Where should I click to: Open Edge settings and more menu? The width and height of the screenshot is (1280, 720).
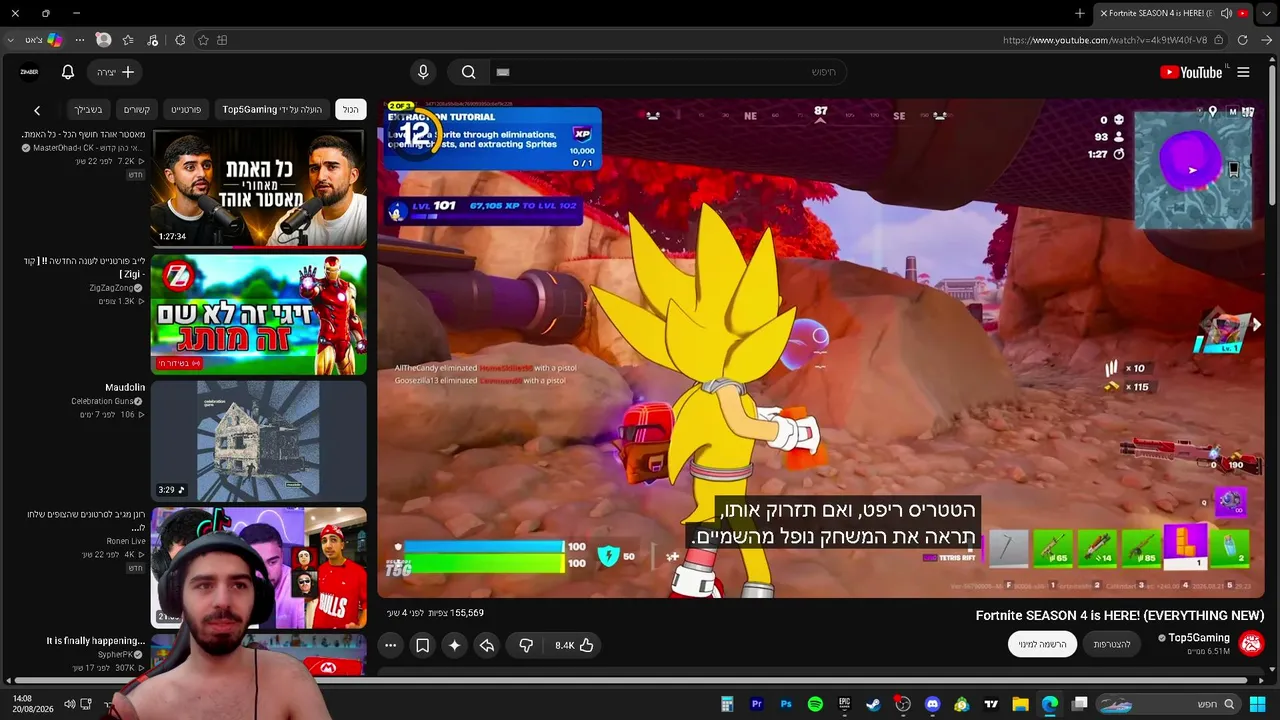point(80,40)
